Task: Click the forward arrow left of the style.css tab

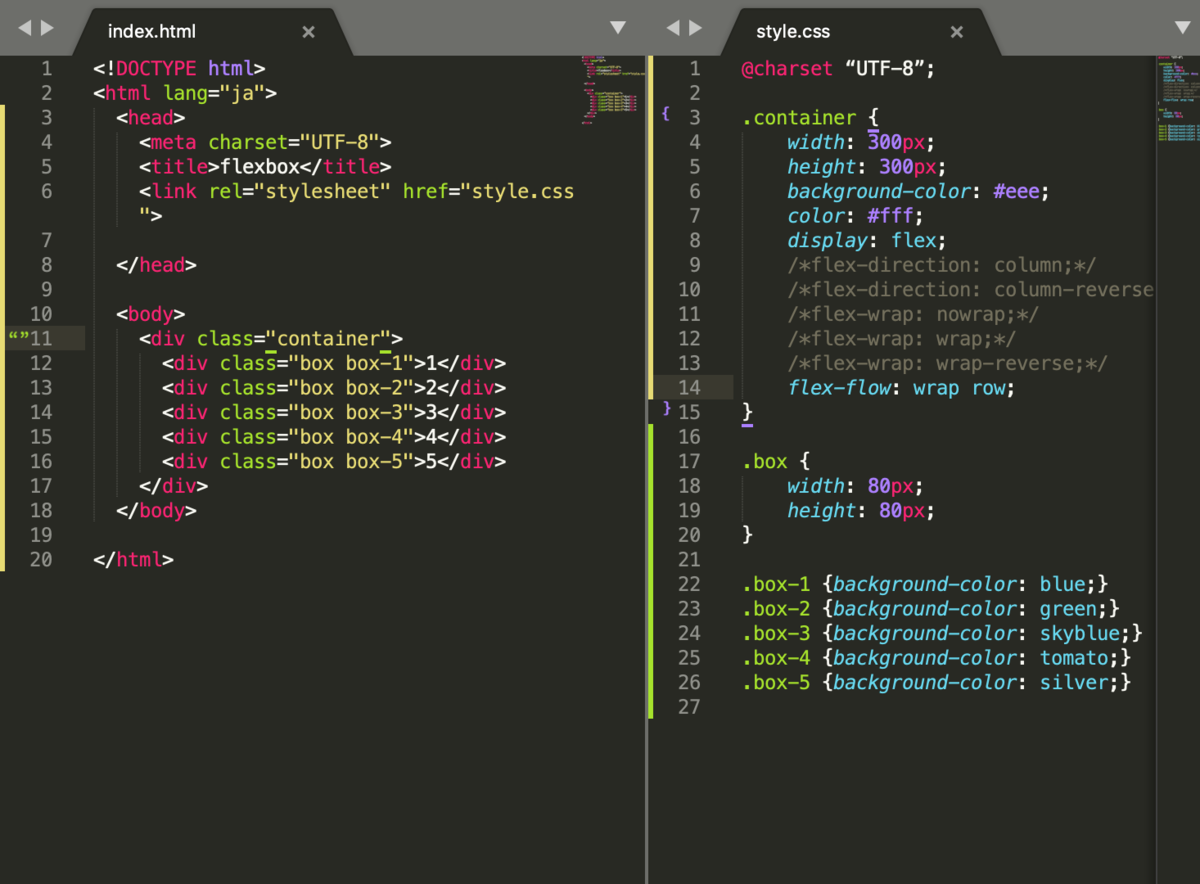Action: (x=695, y=28)
